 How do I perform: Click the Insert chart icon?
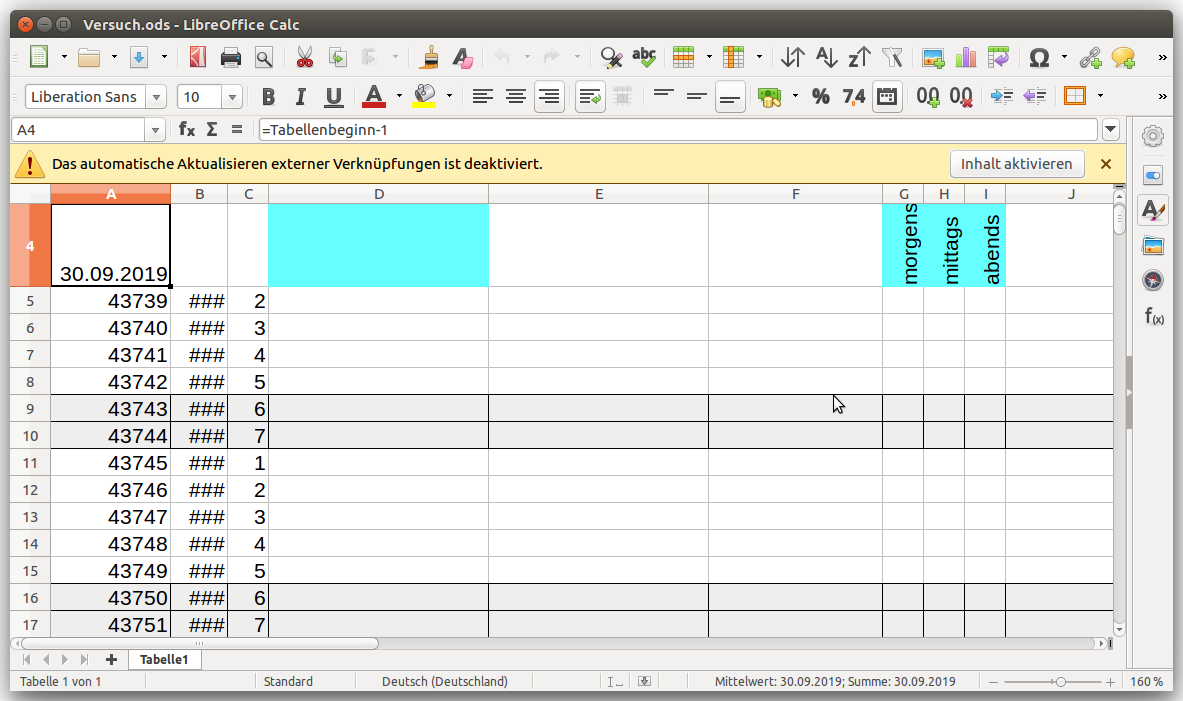[966, 57]
